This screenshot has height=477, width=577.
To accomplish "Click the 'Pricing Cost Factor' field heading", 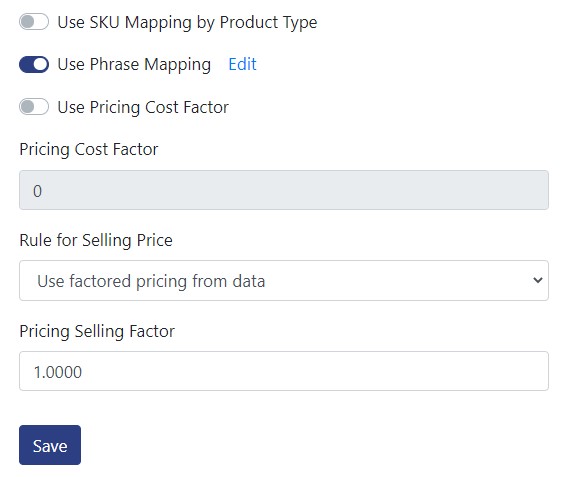I will point(89,149).
